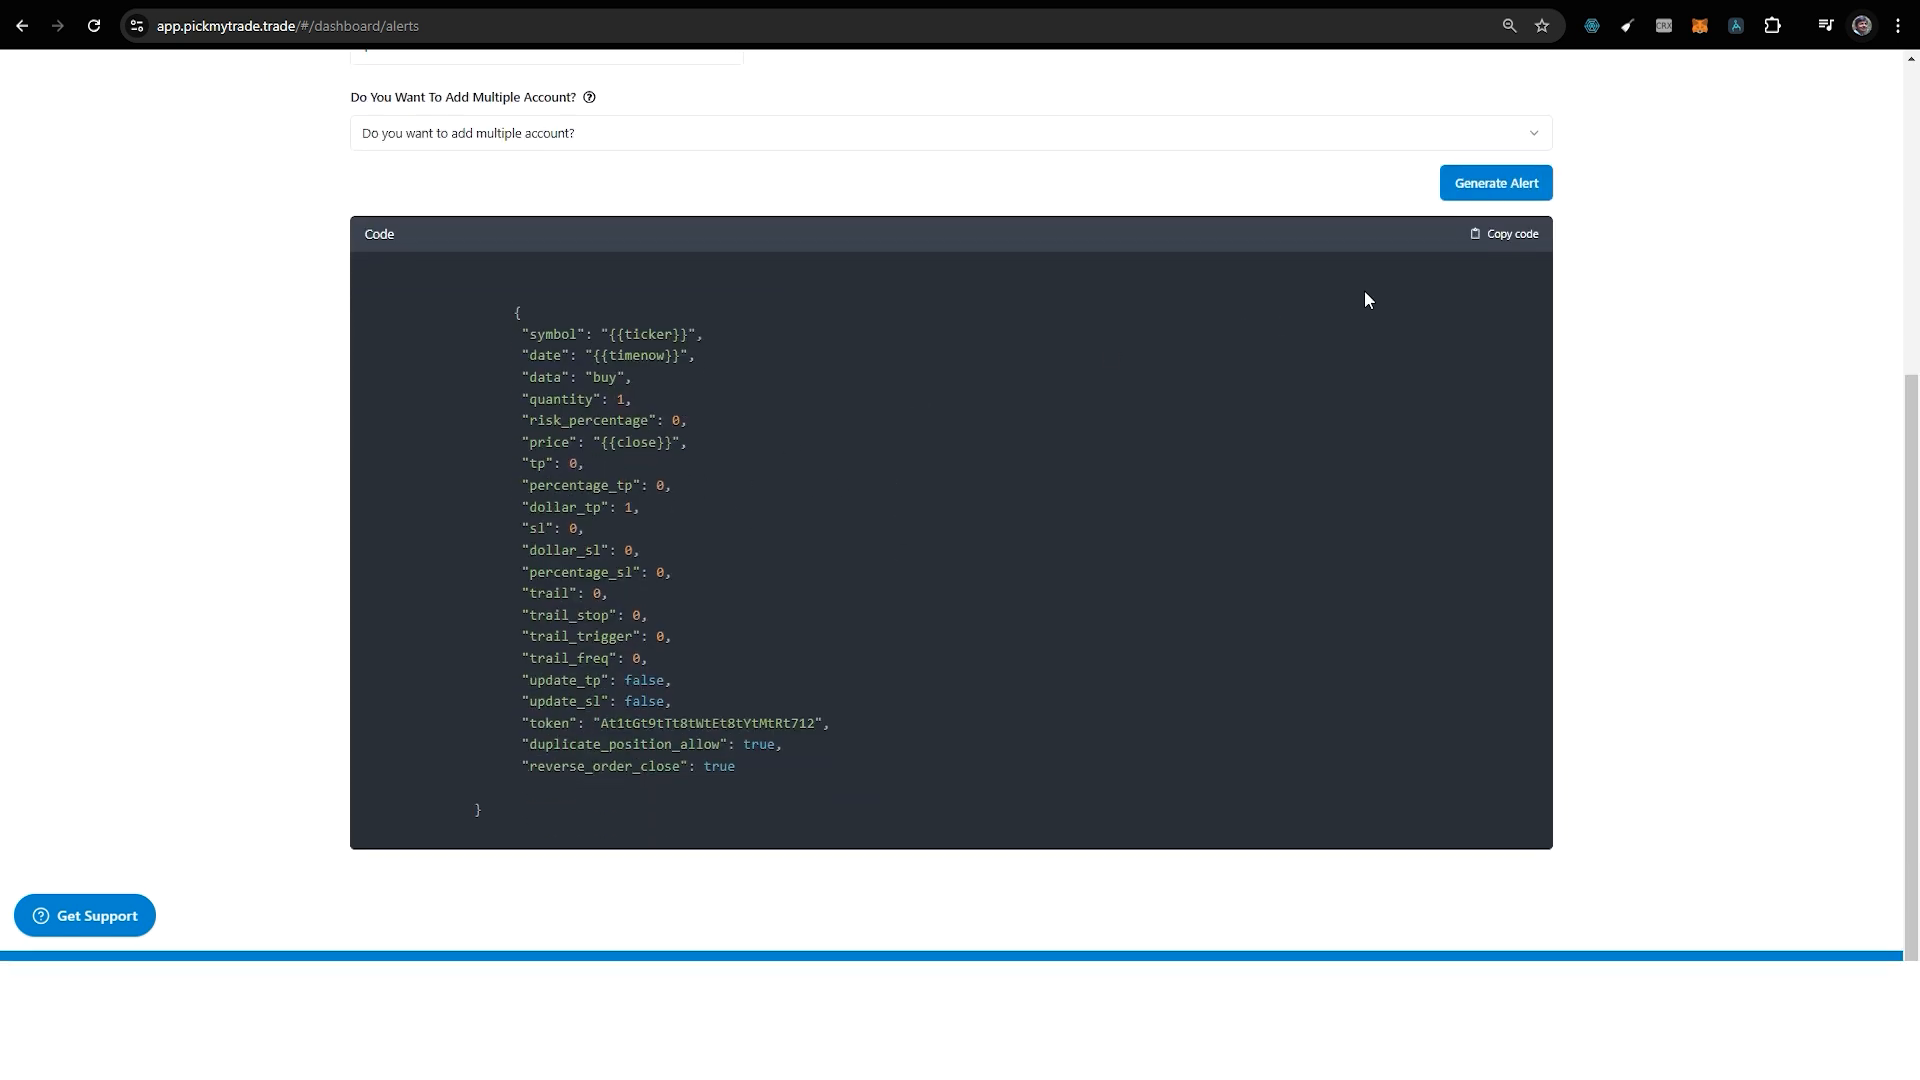1920x1080 pixels.
Task: Click the "update_sl": false line
Action: pos(596,701)
